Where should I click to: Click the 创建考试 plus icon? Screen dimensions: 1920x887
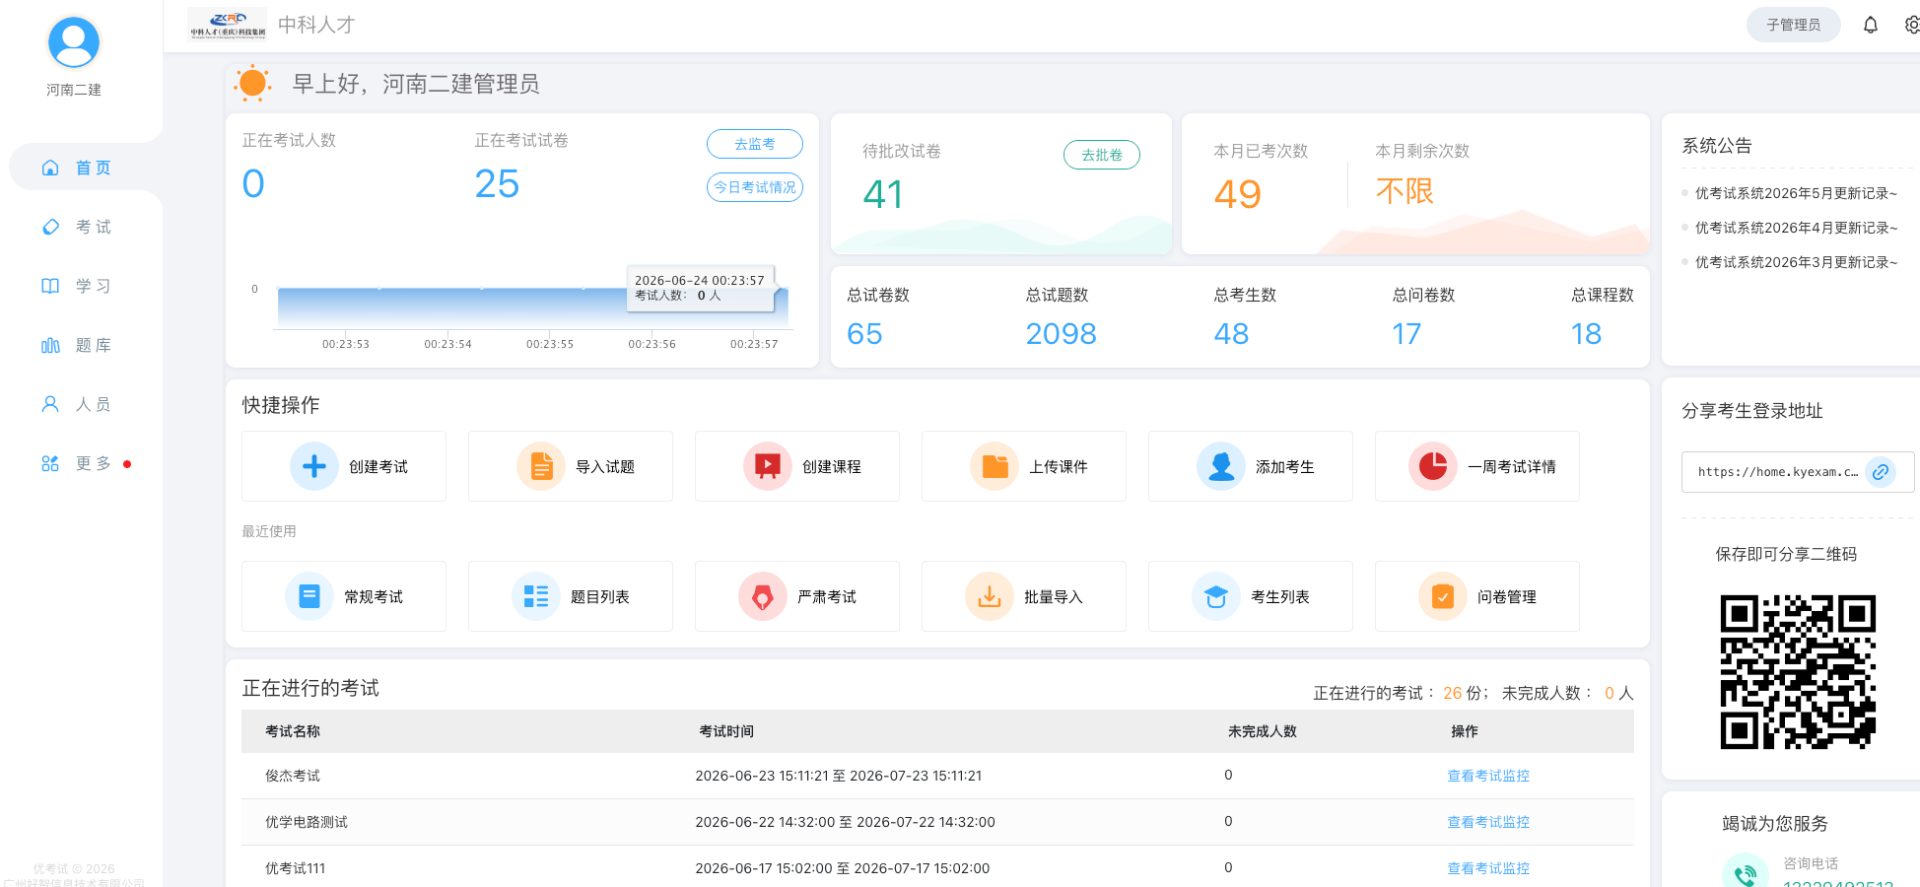pos(314,466)
